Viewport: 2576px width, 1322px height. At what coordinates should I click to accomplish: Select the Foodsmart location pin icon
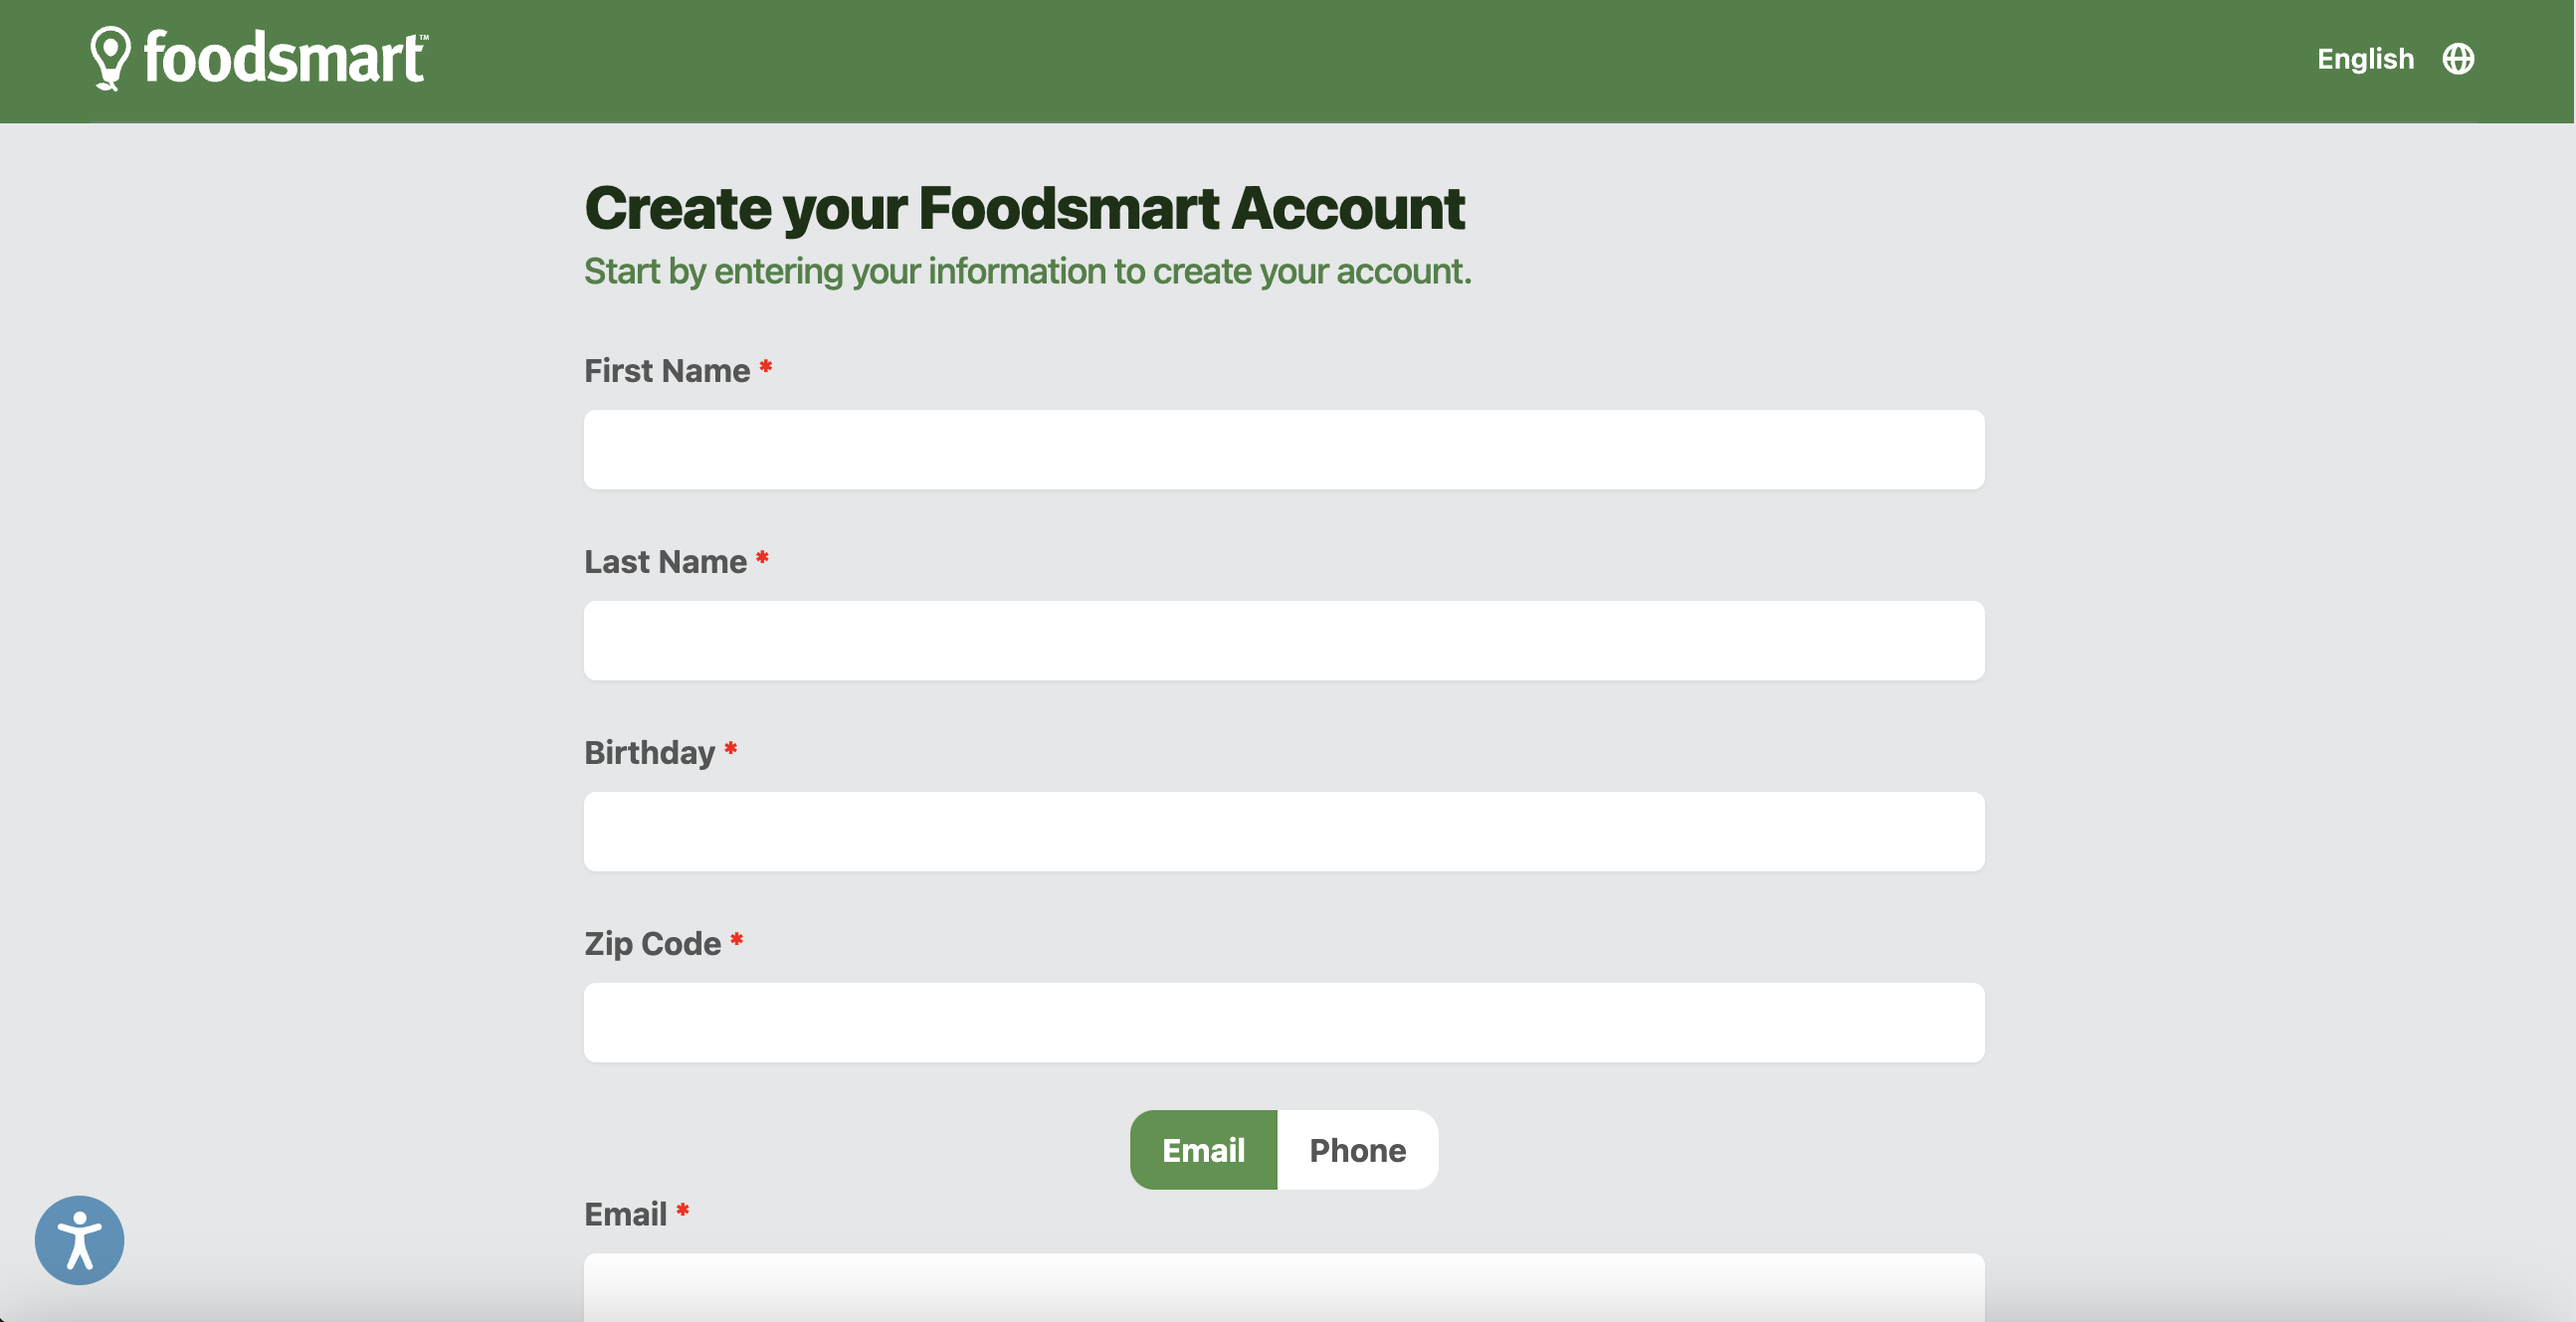(x=108, y=60)
